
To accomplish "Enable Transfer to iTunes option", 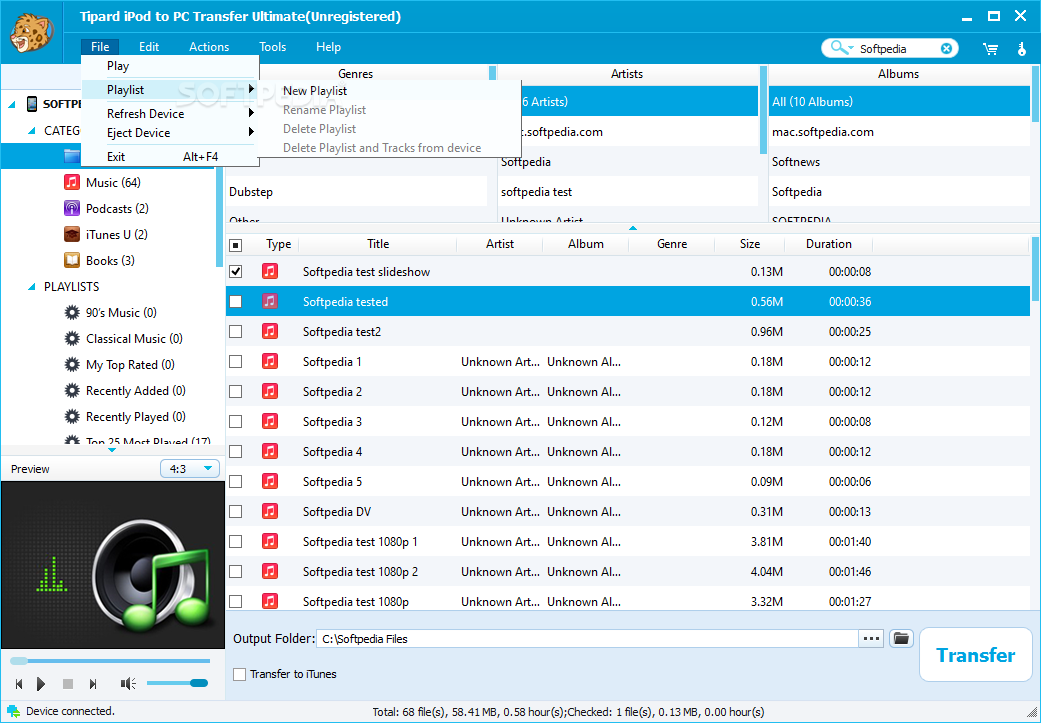I will [240, 674].
